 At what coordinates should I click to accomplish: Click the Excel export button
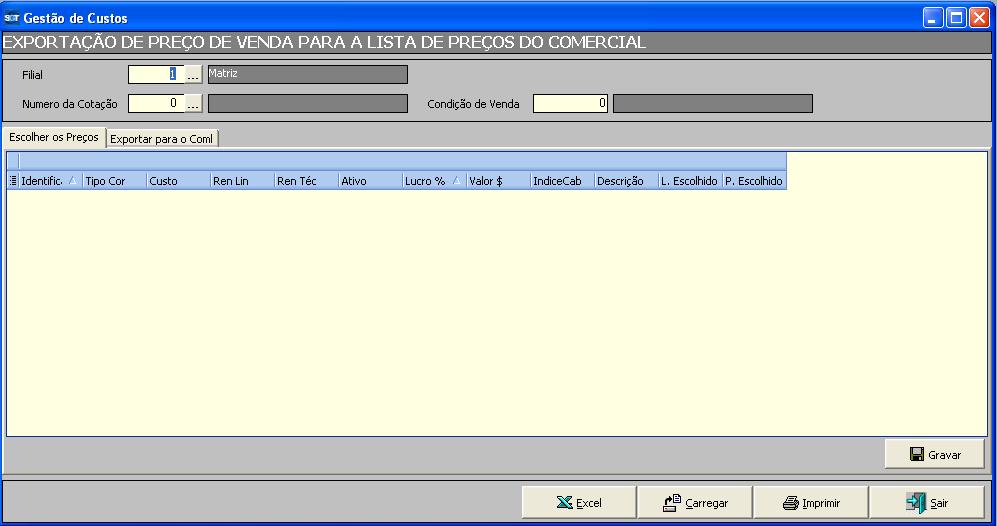point(580,503)
